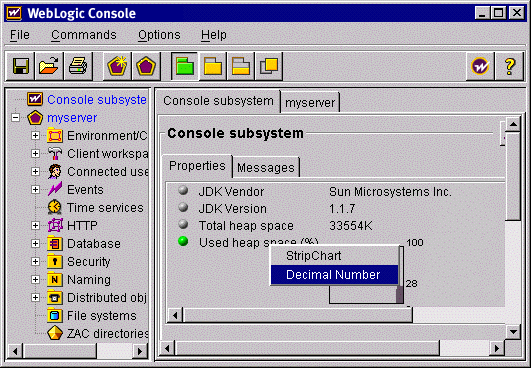Expand the Events tree node
531x368 pixels.
(x=35, y=189)
